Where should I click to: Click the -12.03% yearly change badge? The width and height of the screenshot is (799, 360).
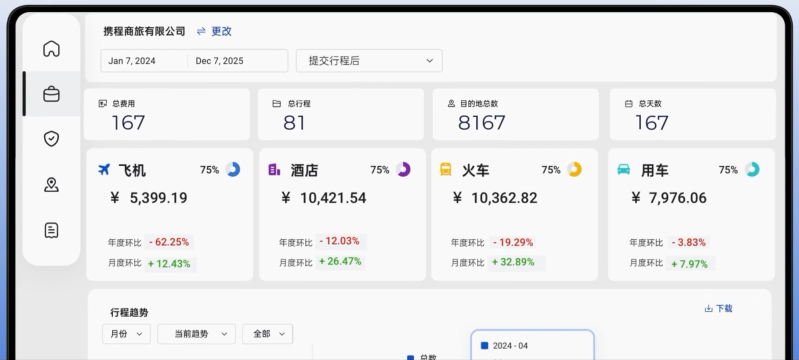click(340, 241)
